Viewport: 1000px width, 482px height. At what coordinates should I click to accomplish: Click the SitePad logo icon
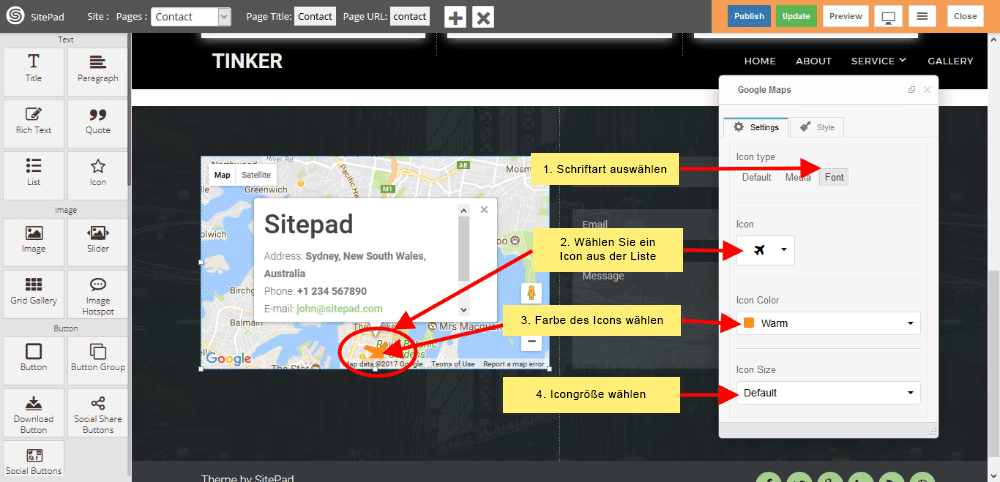pos(16,17)
